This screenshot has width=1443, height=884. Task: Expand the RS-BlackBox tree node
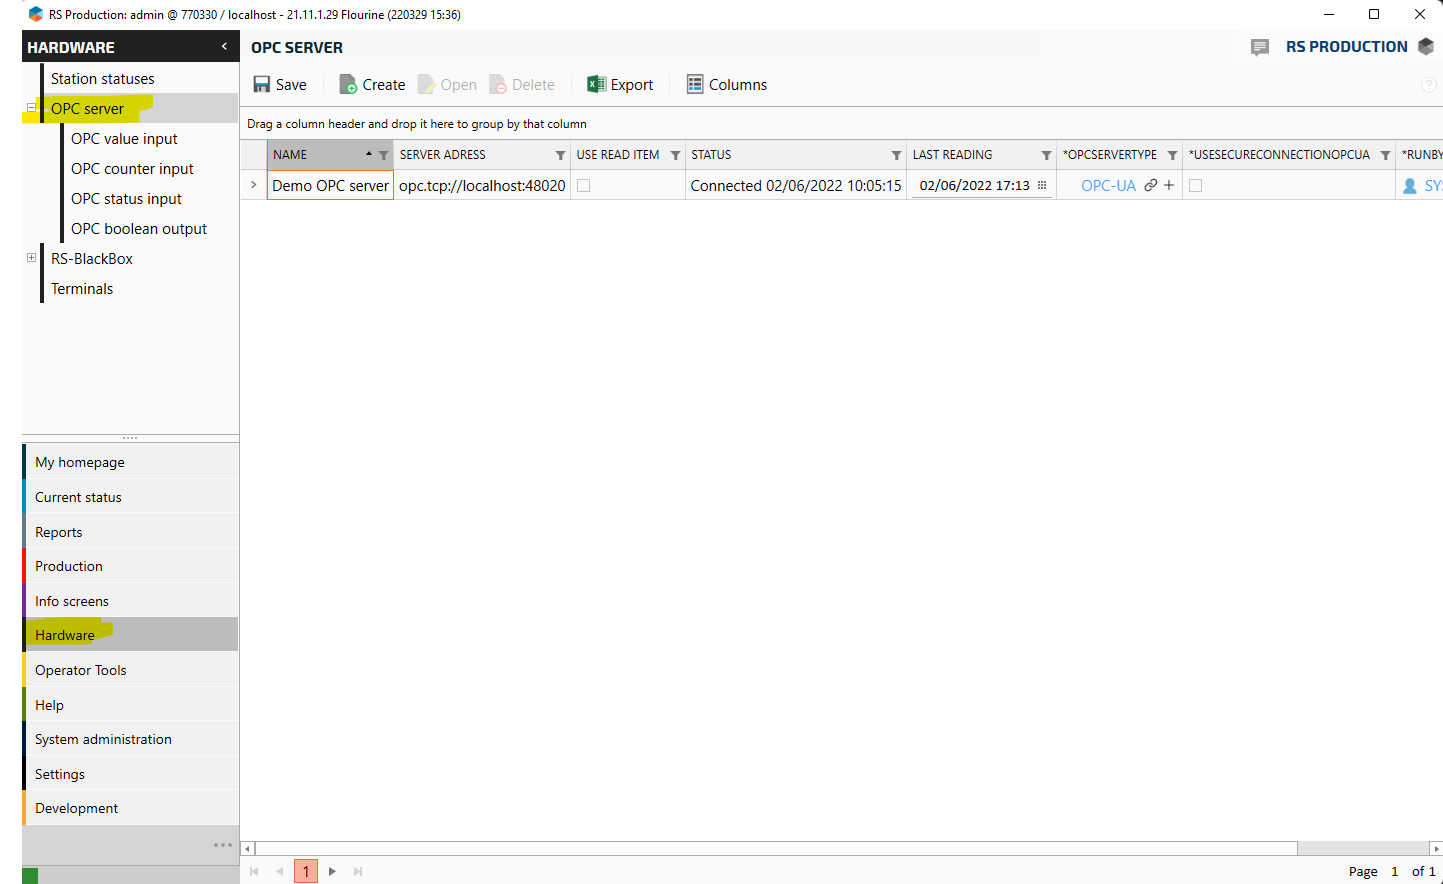pyautogui.click(x=31, y=257)
